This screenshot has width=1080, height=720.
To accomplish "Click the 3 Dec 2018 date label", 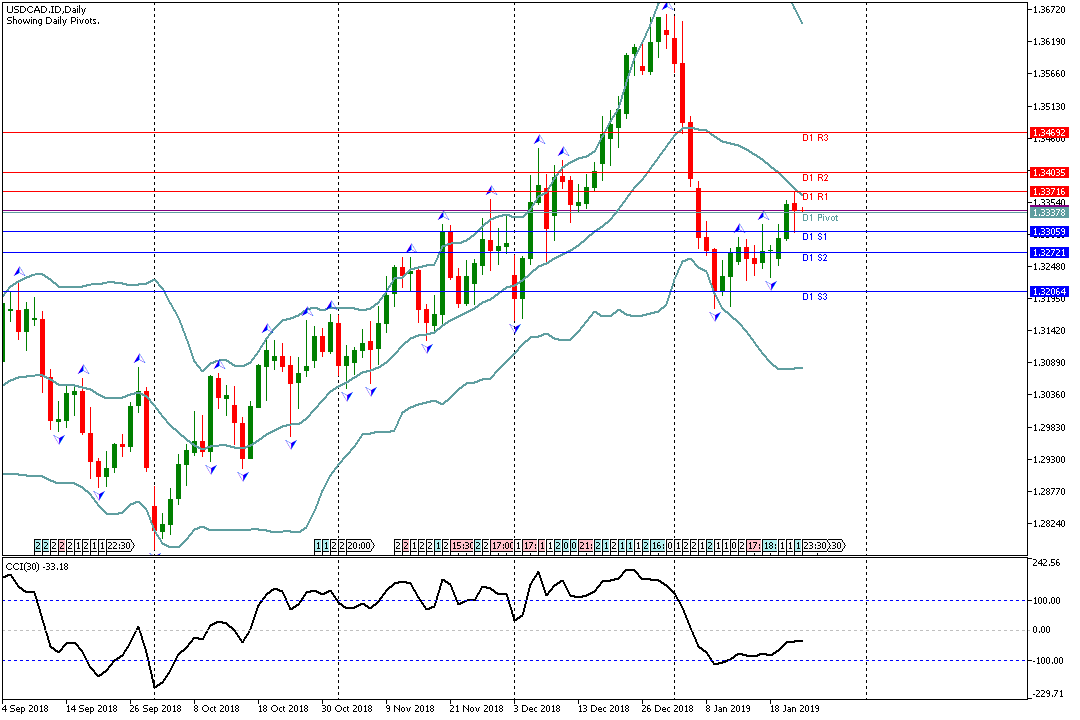I will (x=537, y=709).
